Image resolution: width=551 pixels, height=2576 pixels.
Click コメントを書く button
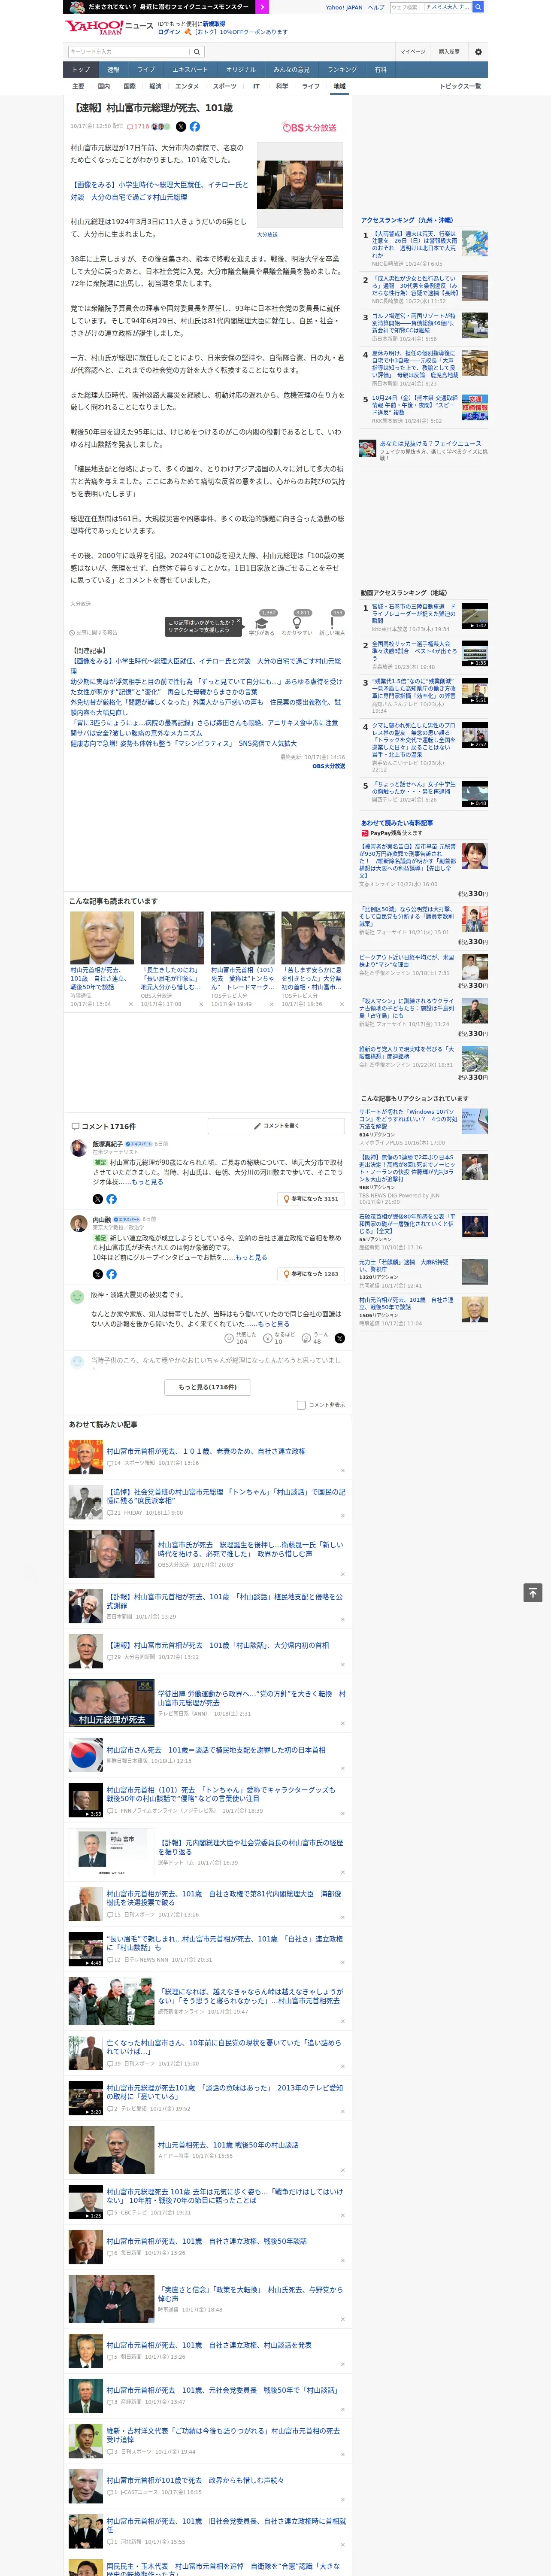(x=276, y=1126)
